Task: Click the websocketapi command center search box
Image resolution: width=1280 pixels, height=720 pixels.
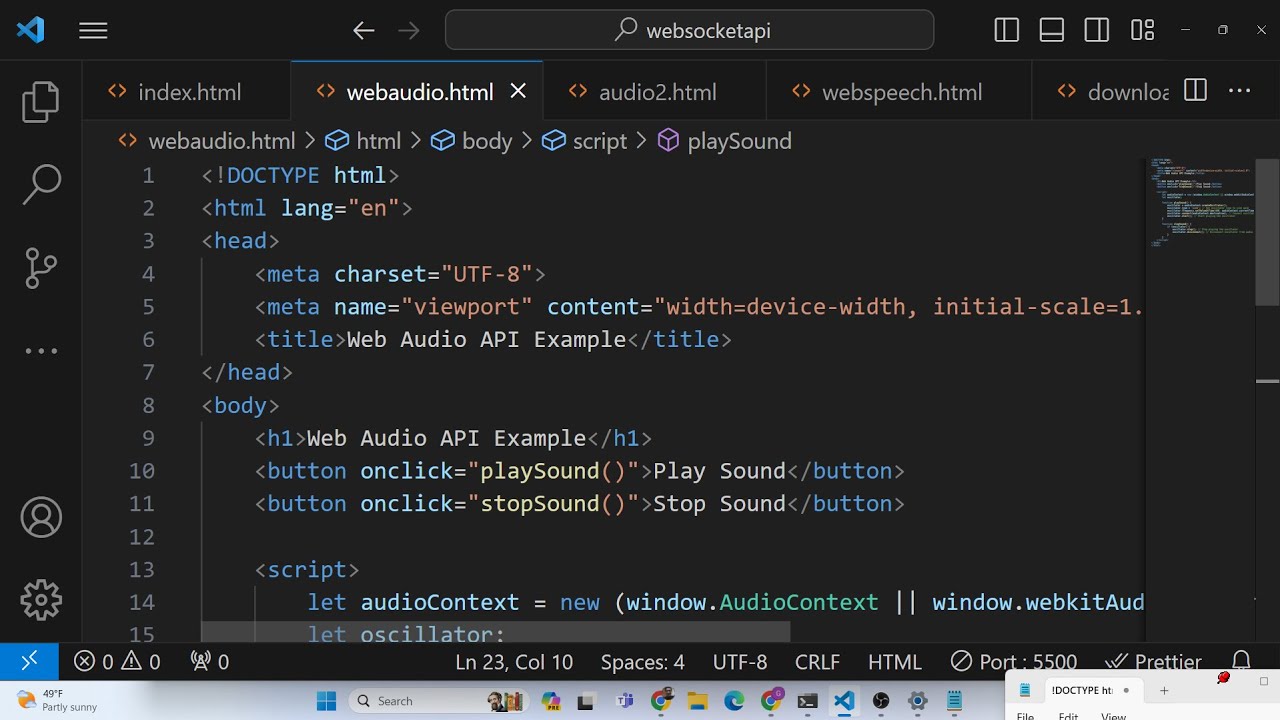Action: click(x=690, y=31)
